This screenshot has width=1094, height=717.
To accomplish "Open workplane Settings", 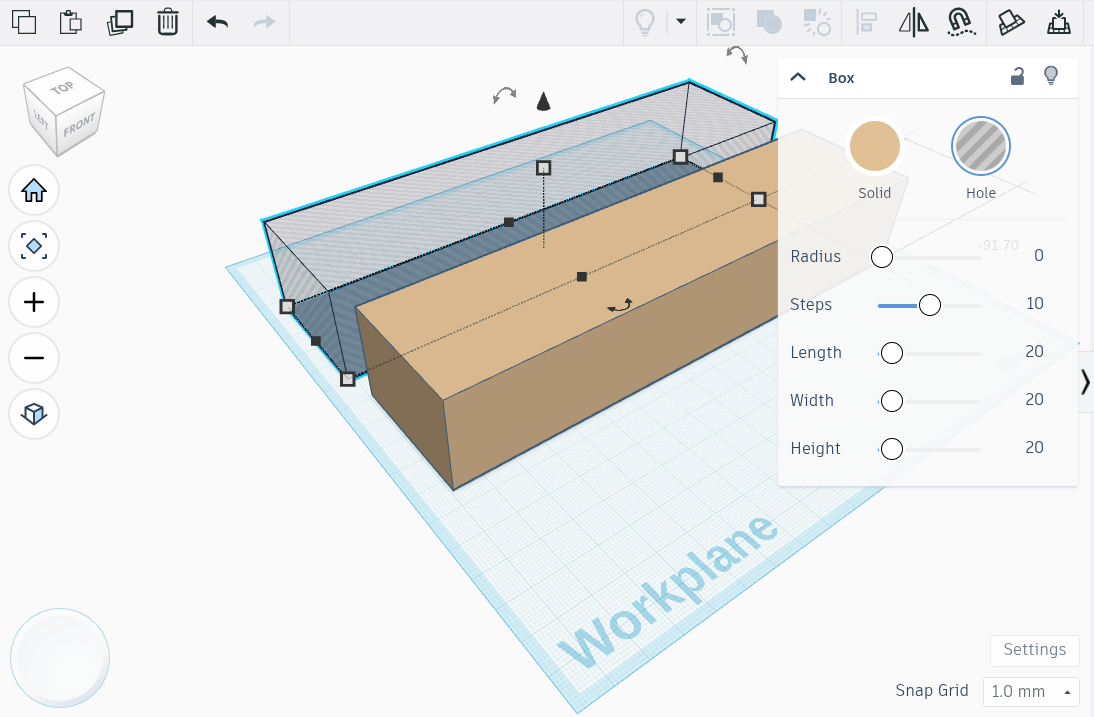I will [1034, 650].
